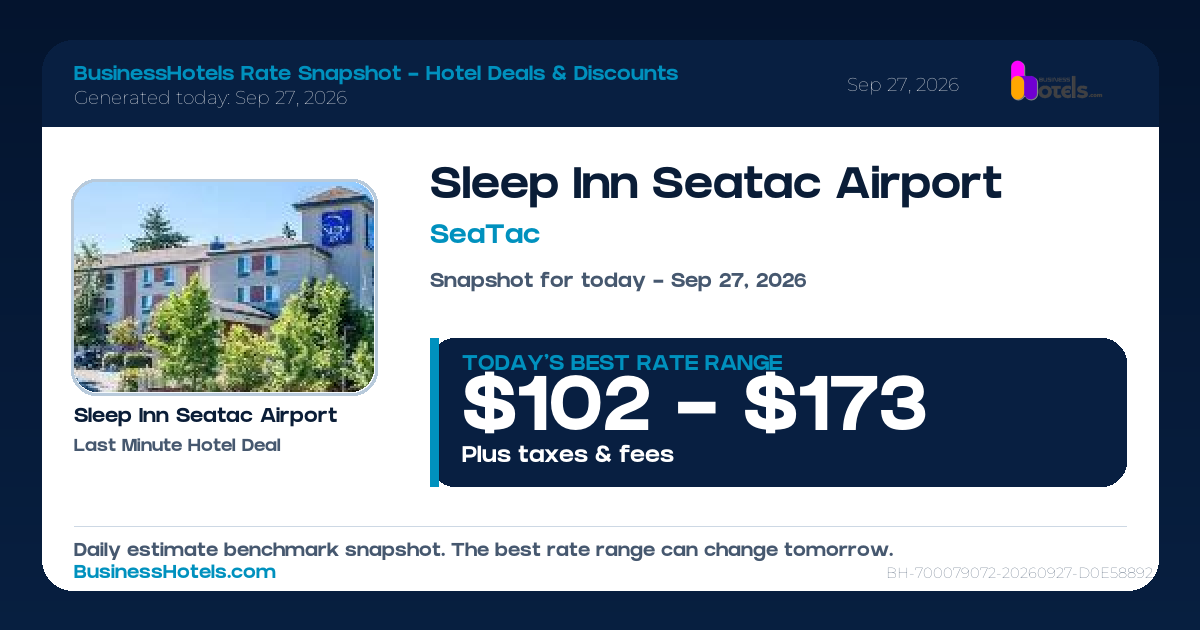Click the $102 - $173 rate range
Viewport: 1200px width, 630px height.
pos(694,404)
